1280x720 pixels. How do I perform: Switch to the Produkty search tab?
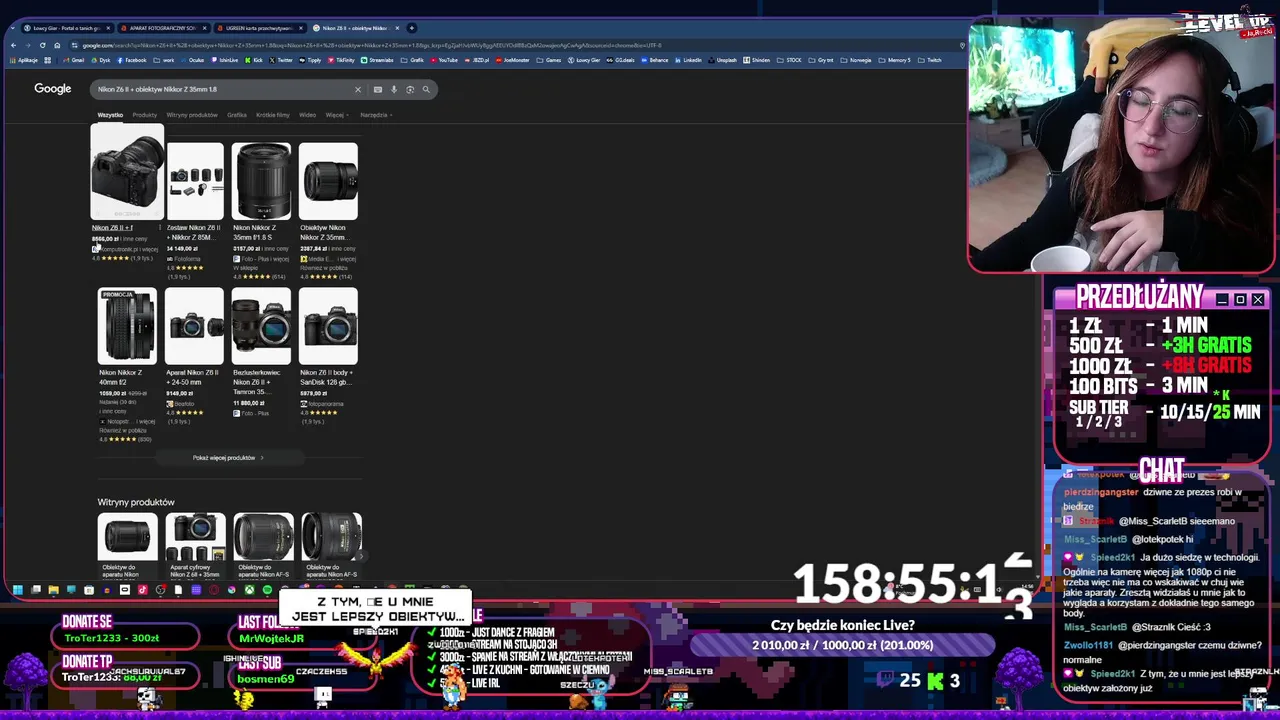tap(144, 115)
